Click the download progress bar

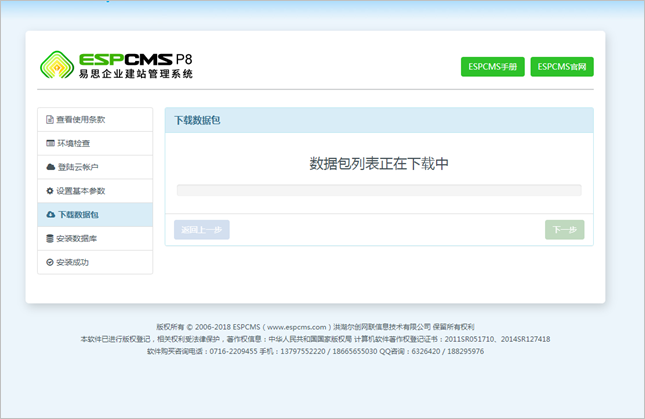379,190
